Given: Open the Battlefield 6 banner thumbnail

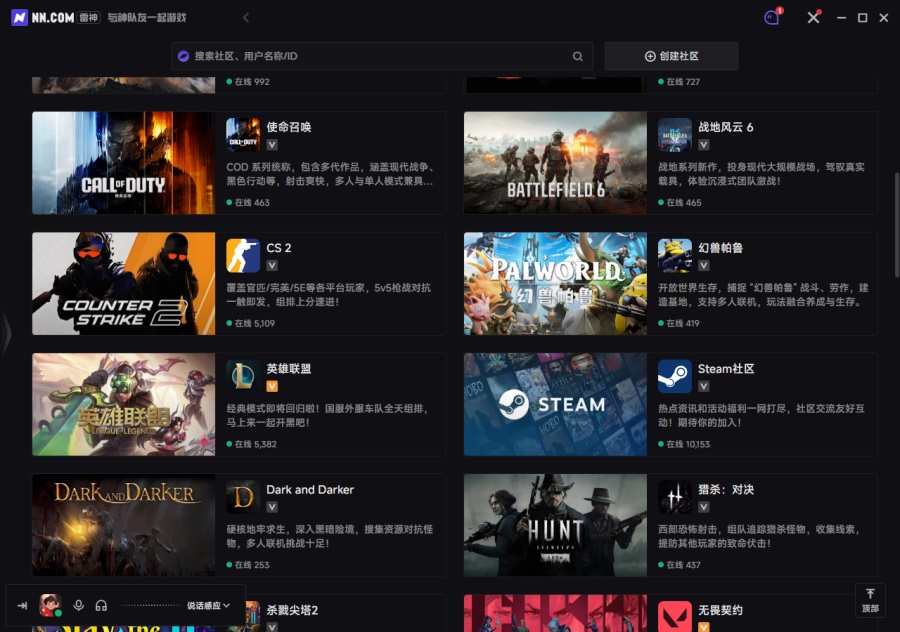Looking at the screenshot, I should pos(555,163).
